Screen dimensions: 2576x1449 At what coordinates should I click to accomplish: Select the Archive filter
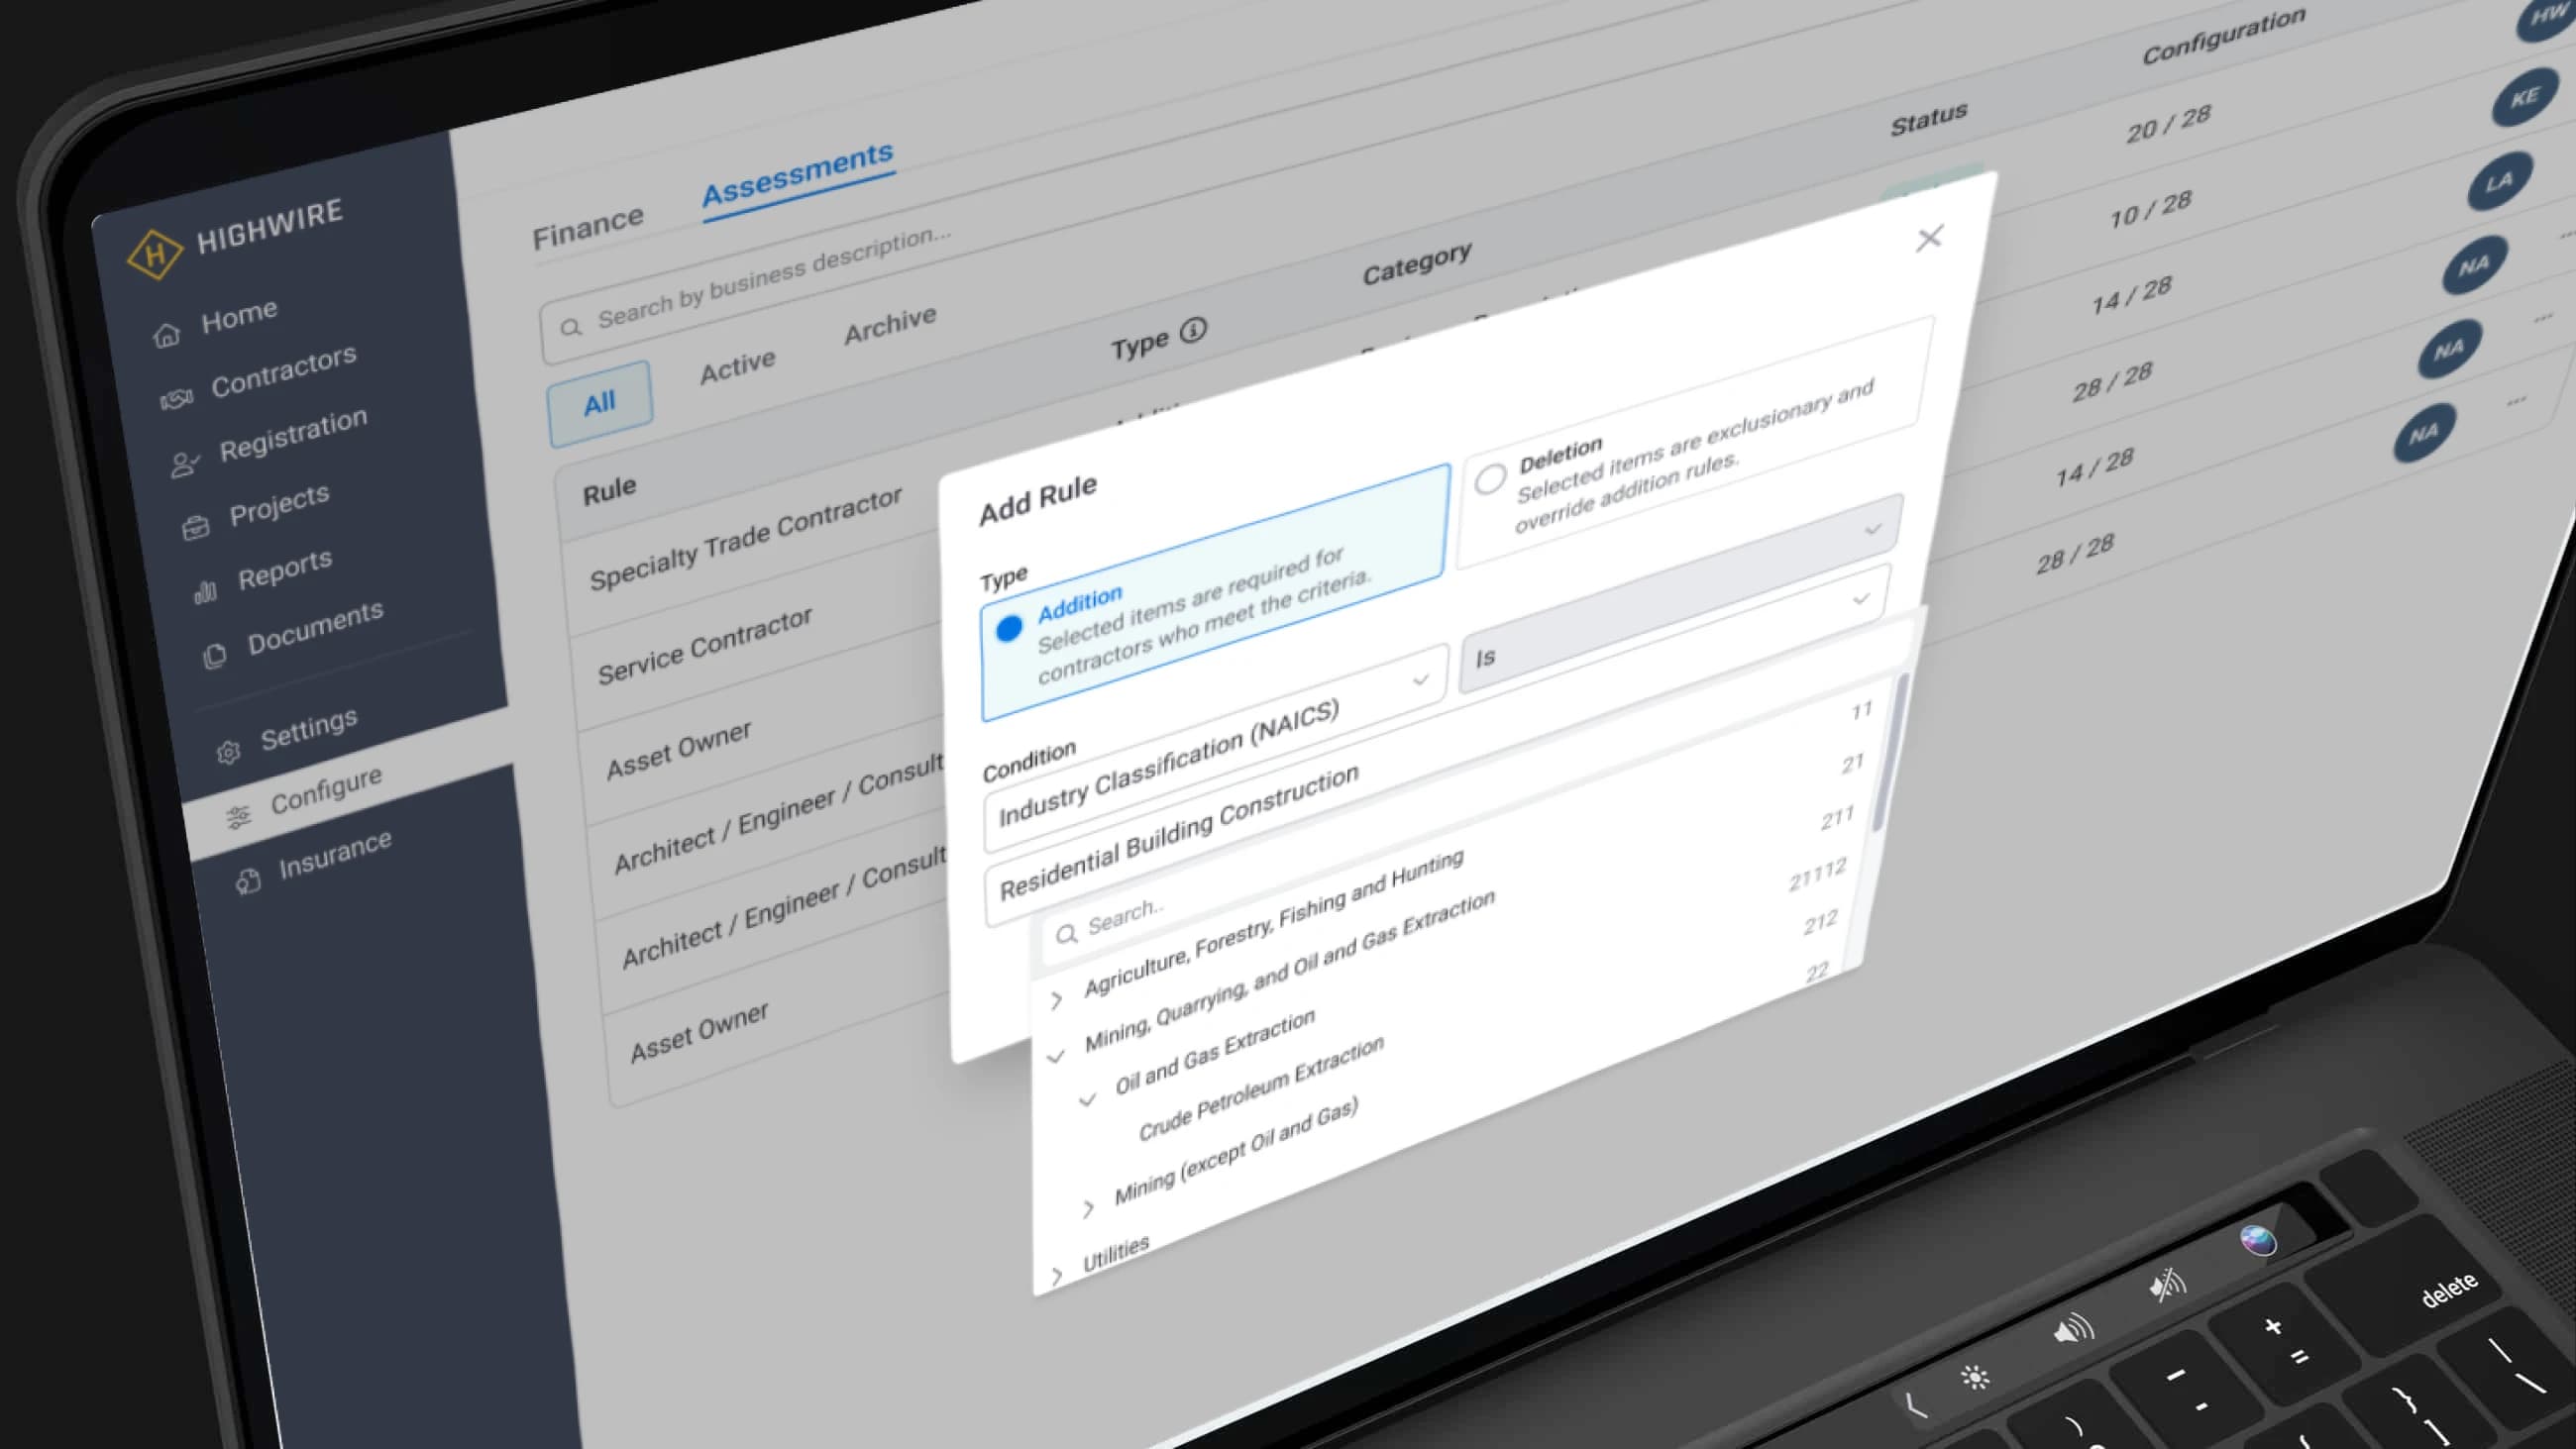pyautogui.click(x=890, y=324)
